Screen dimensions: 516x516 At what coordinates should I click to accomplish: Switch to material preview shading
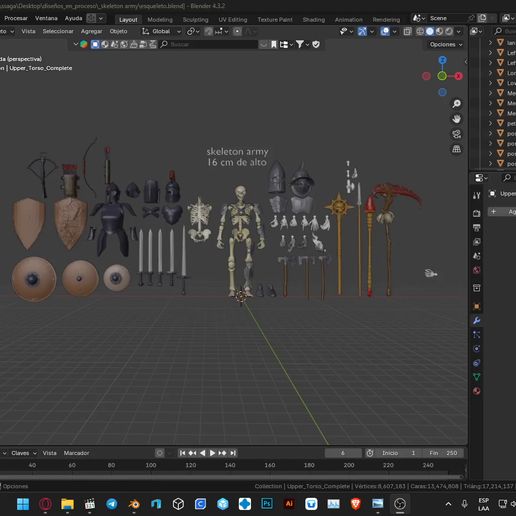pos(440,31)
